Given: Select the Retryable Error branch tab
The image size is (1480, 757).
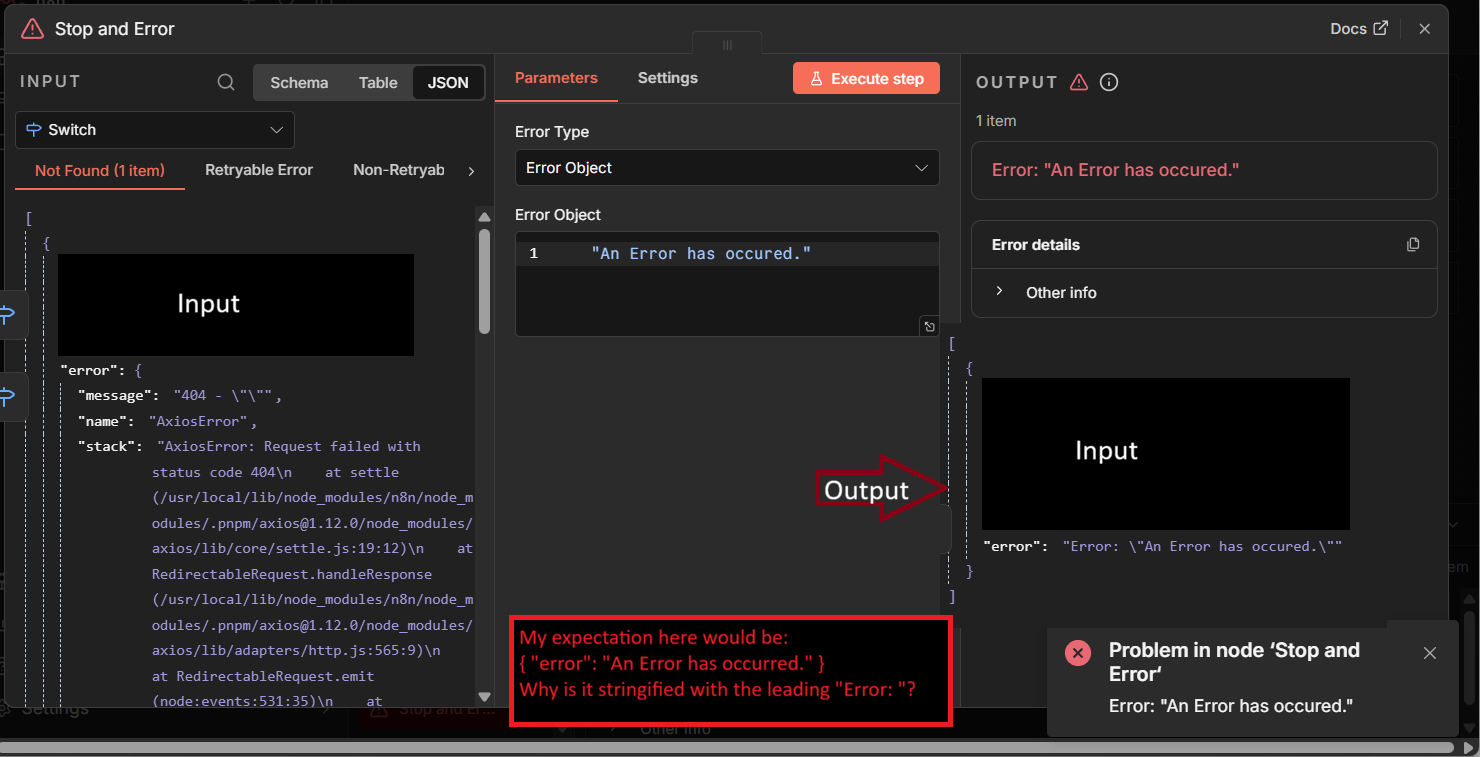Looking at the screenshot, I should pyautogui.click(x=259, y=170).
